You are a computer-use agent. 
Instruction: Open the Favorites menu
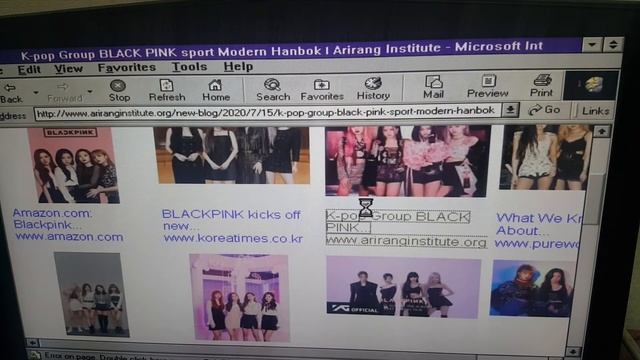127,67
